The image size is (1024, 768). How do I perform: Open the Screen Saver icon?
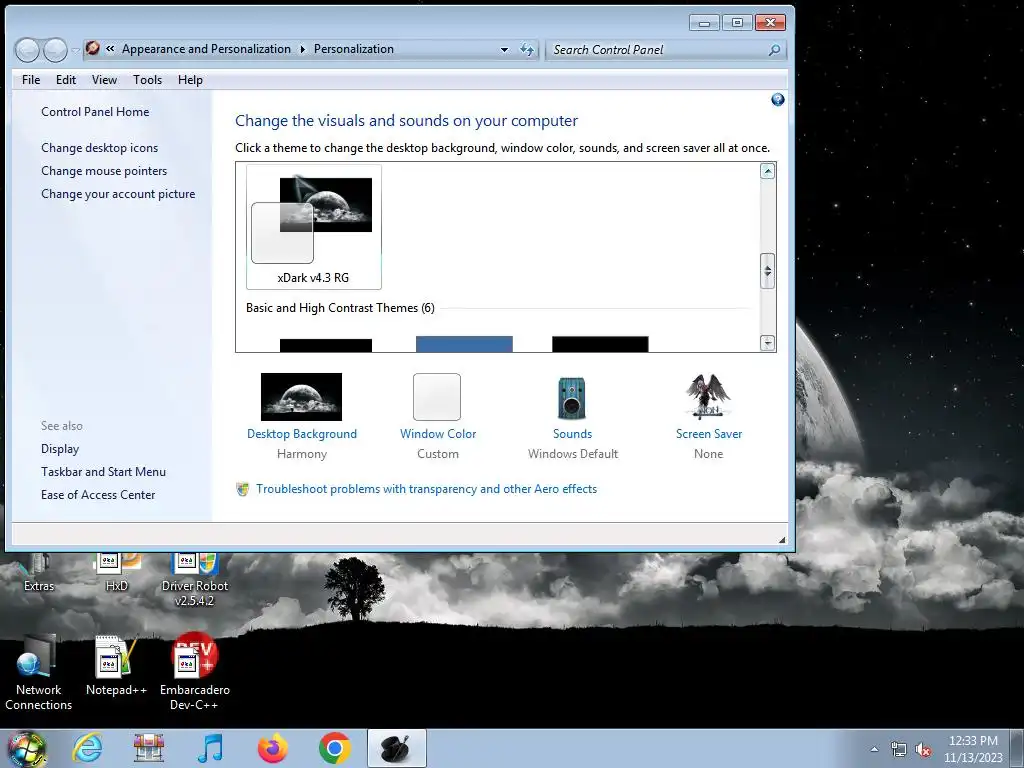pos(708,396)
